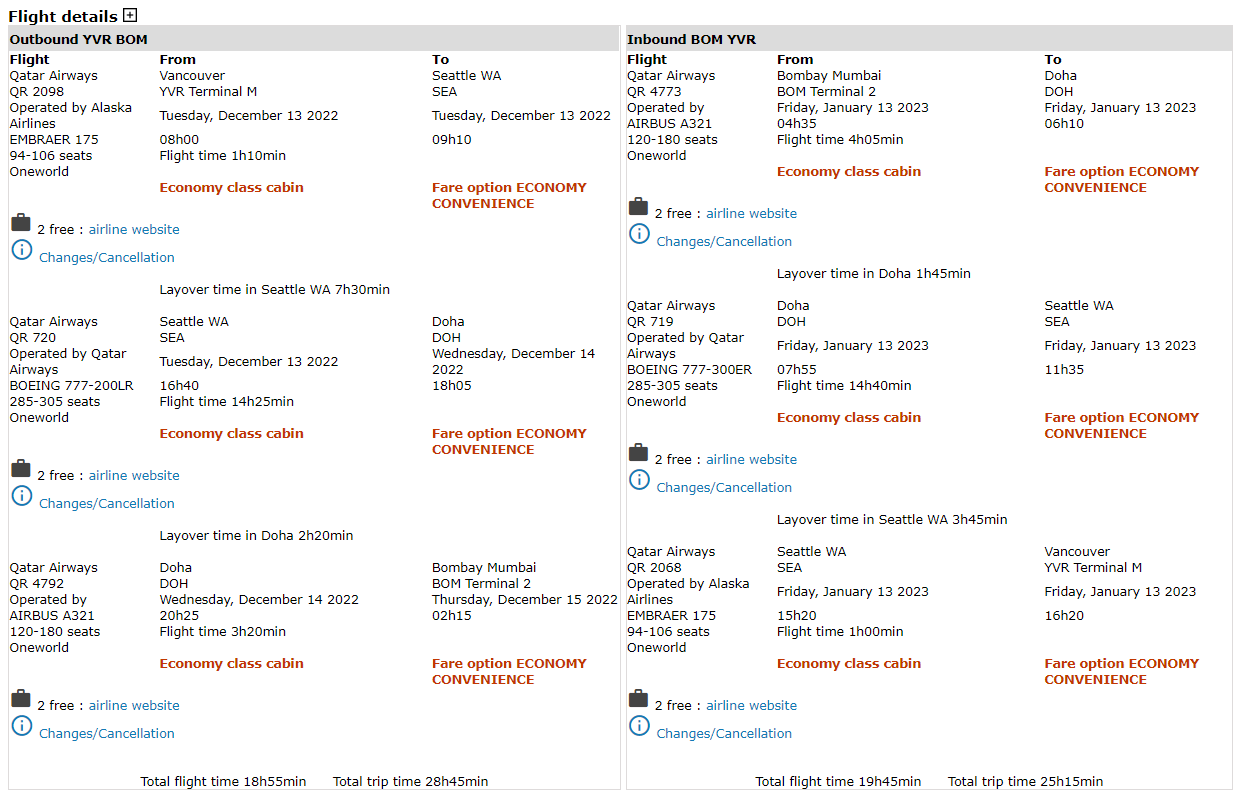Screen dimensions: 1245x797
Task: Open airline website link for flight QR 2068
Action: coord(751,706)
